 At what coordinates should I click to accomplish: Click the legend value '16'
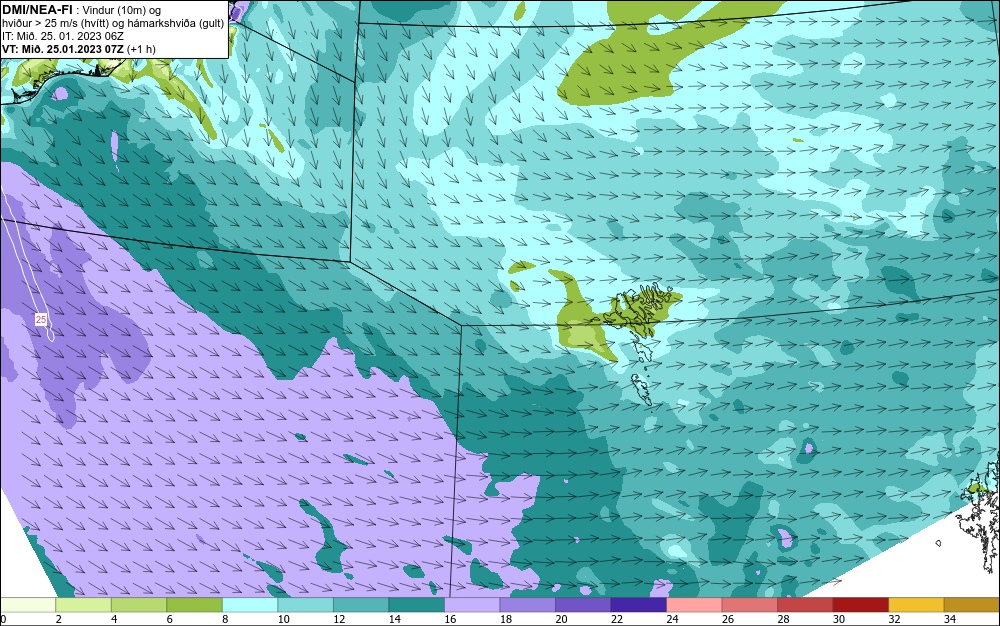point(450,619)
